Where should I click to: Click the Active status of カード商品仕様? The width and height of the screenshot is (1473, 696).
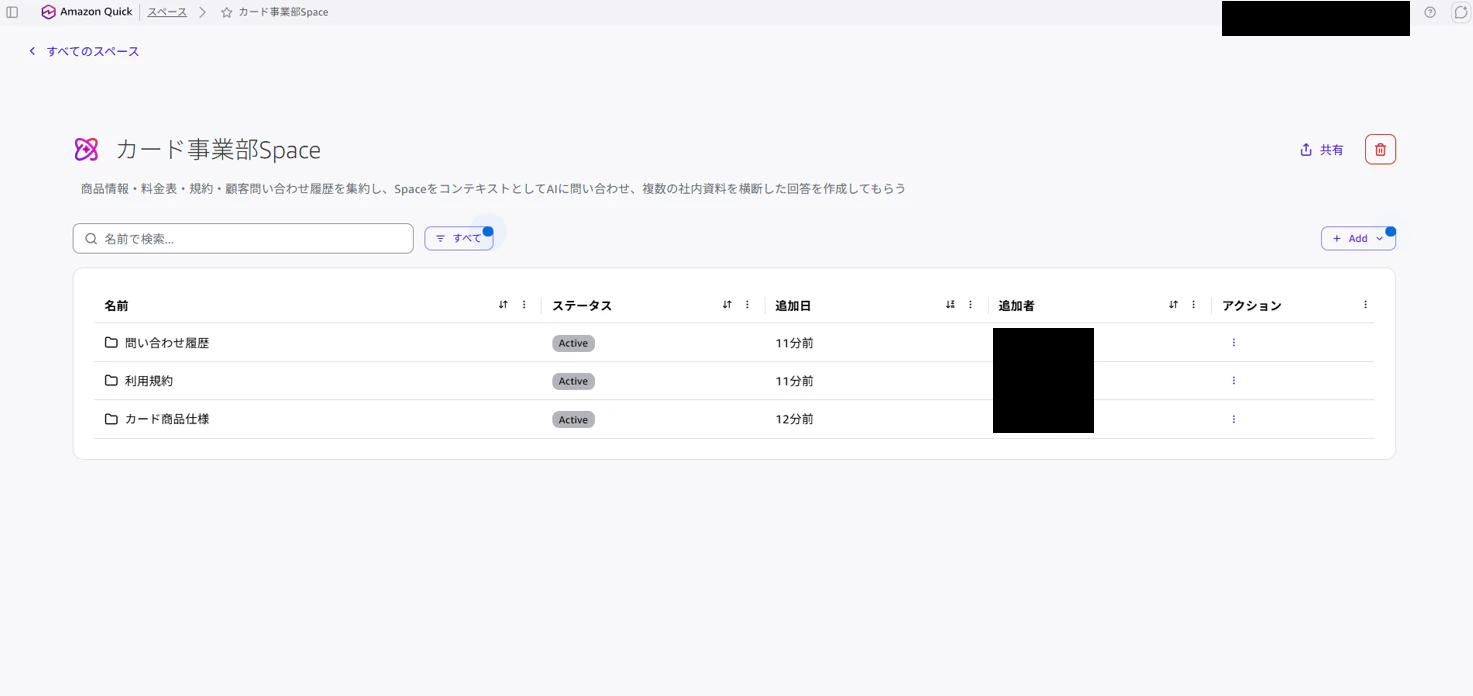(573, 420)
